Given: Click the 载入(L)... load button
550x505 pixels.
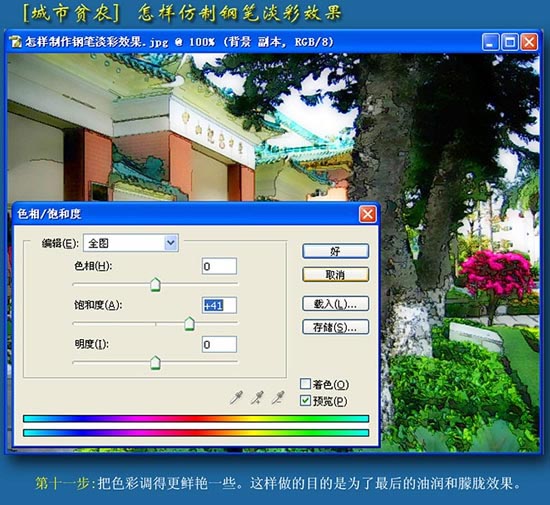Looking at the screenshot, I should 335,304.
